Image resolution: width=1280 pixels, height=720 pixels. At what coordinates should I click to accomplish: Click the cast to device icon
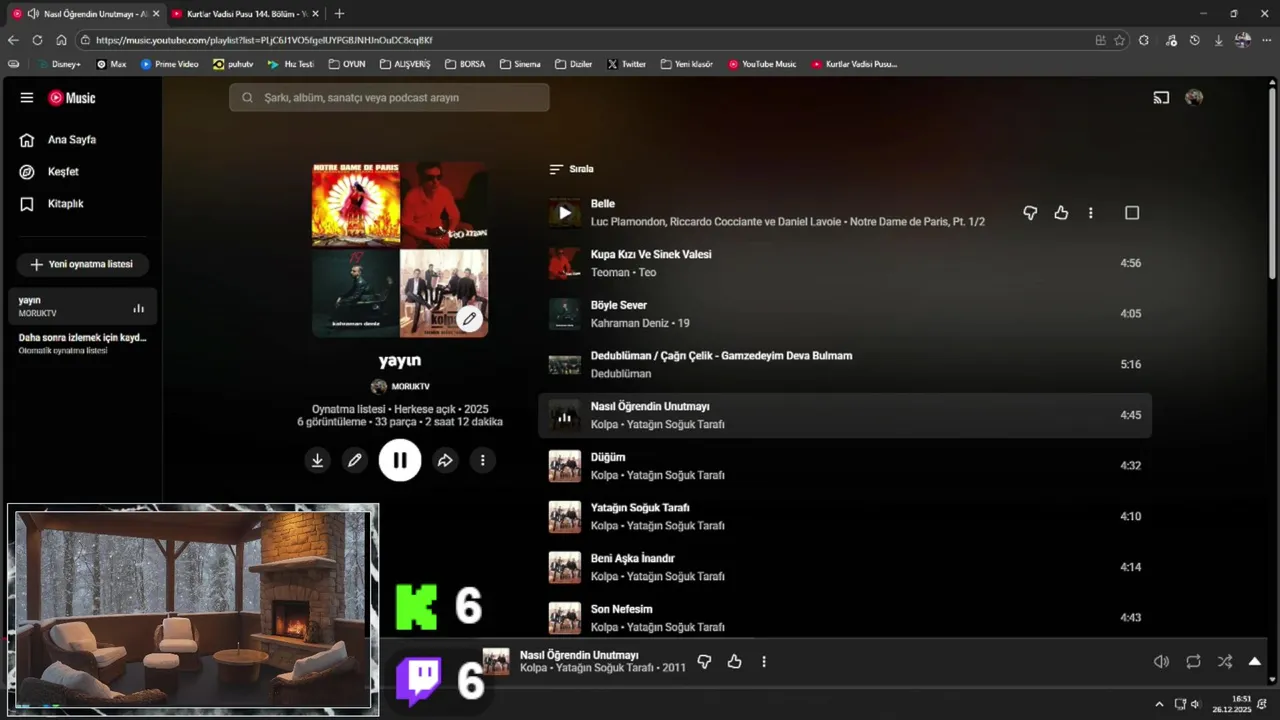(x=1161, y=98)
